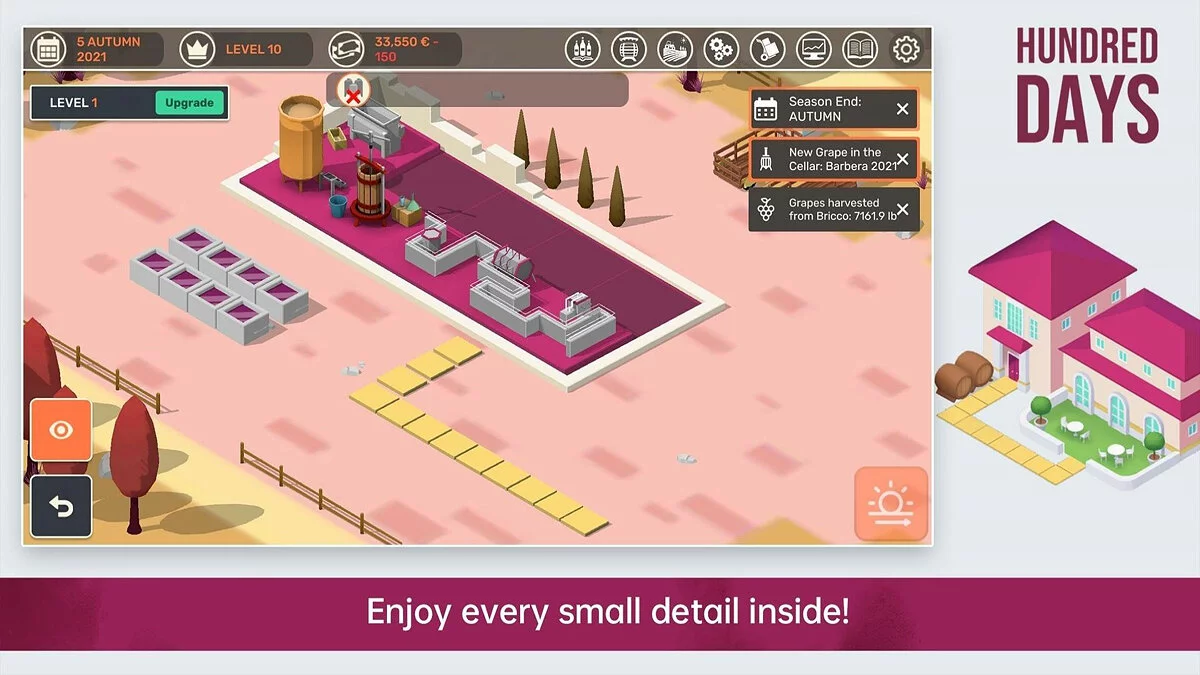Image resolution: width=1200 pixels, height=675 pixels.
Task: Open the settings gear icon
Action: point(906,48)
